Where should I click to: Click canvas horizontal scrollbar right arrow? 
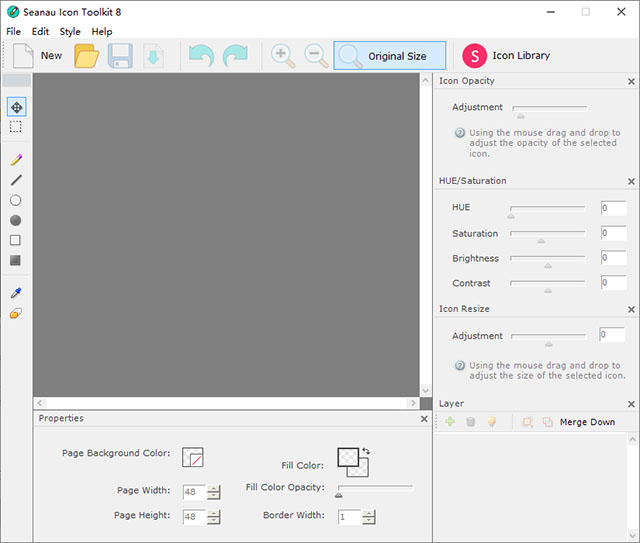(x=413, y=403)
